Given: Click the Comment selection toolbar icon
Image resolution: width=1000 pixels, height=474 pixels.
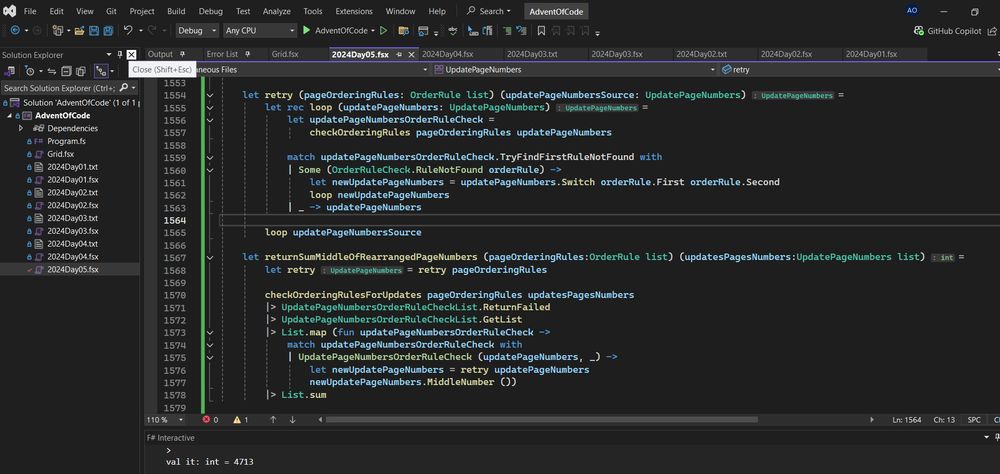Looking at the screenshot, I should 508,30.
